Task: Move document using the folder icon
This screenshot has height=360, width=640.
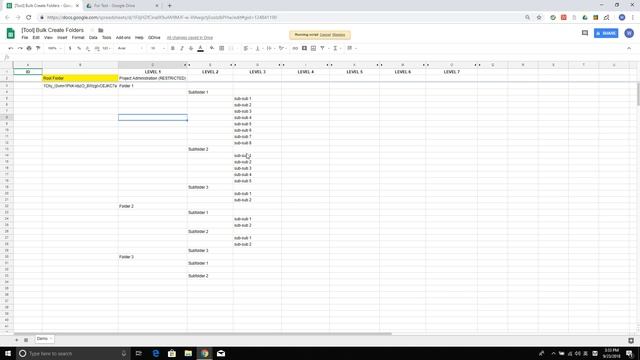Action: click(101, 30)
